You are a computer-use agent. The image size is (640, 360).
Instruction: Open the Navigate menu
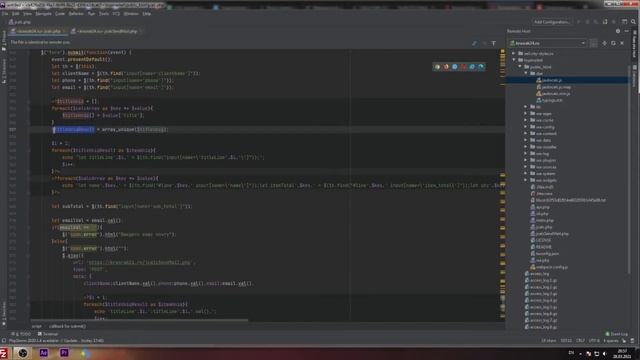coord(43,13)
